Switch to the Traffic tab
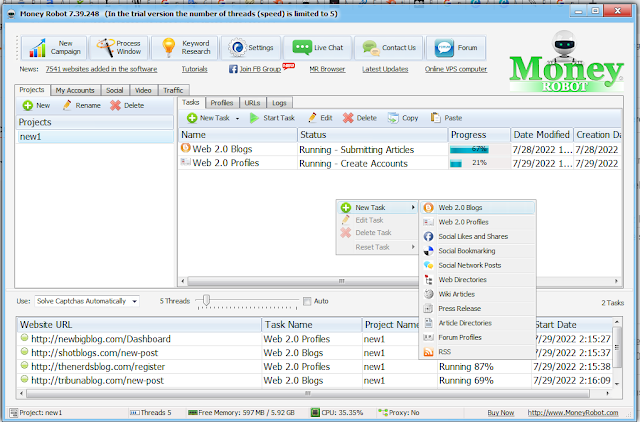 coord(173,90)
